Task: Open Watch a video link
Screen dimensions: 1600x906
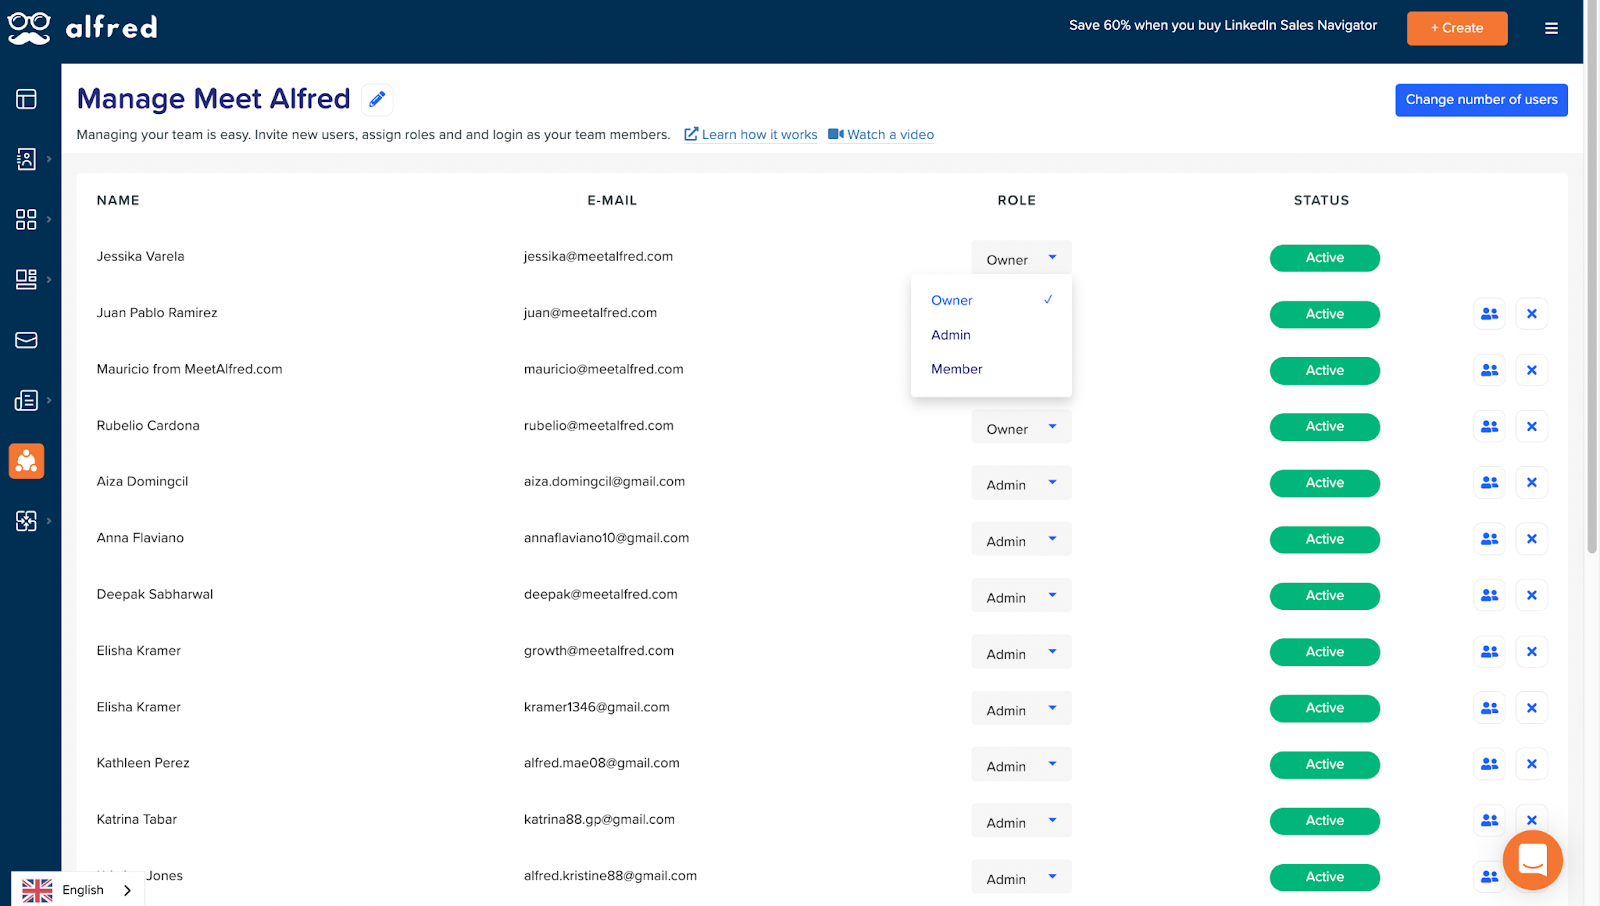Action: [881, 134]
